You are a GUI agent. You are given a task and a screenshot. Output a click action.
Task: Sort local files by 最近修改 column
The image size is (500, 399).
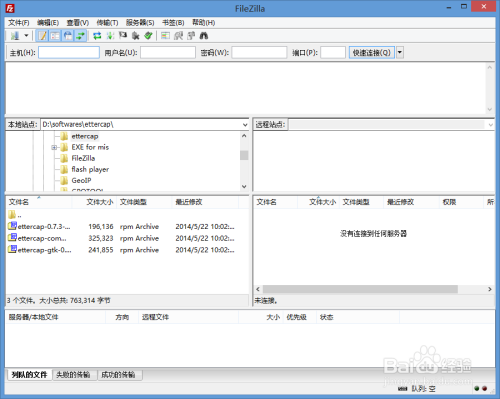click(205, 202)
